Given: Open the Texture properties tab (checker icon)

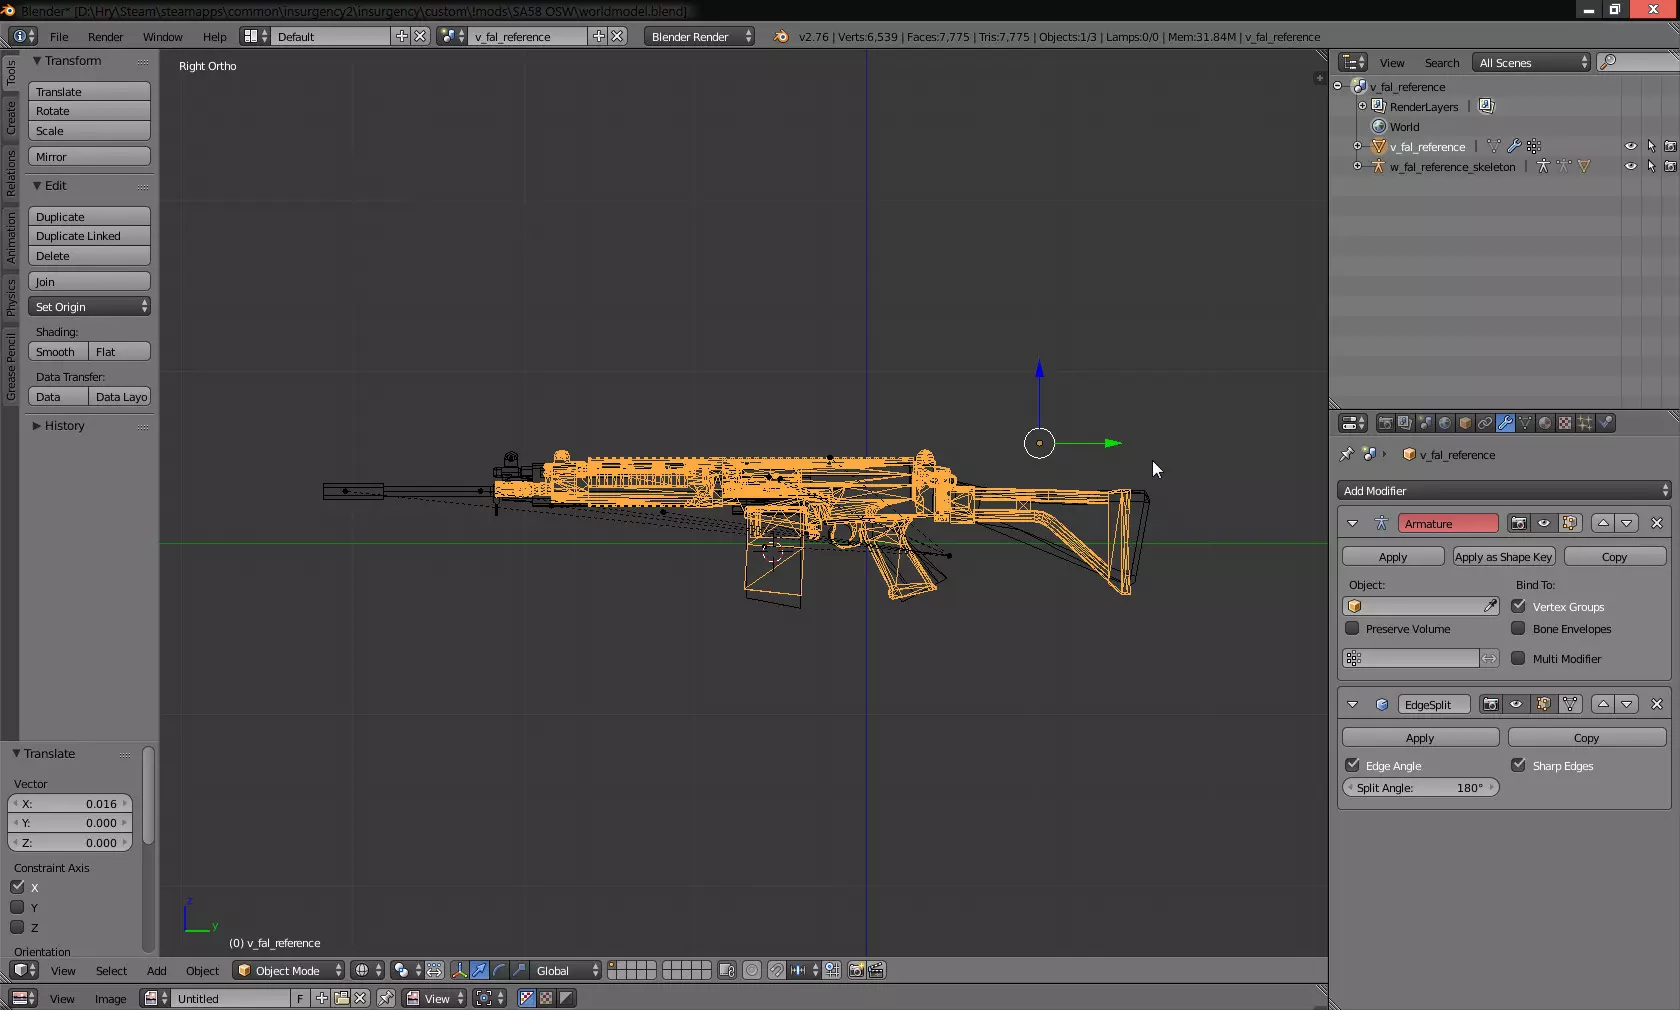Looking at the screenshot, I should pyautogui.click(x=1565, y=423).
